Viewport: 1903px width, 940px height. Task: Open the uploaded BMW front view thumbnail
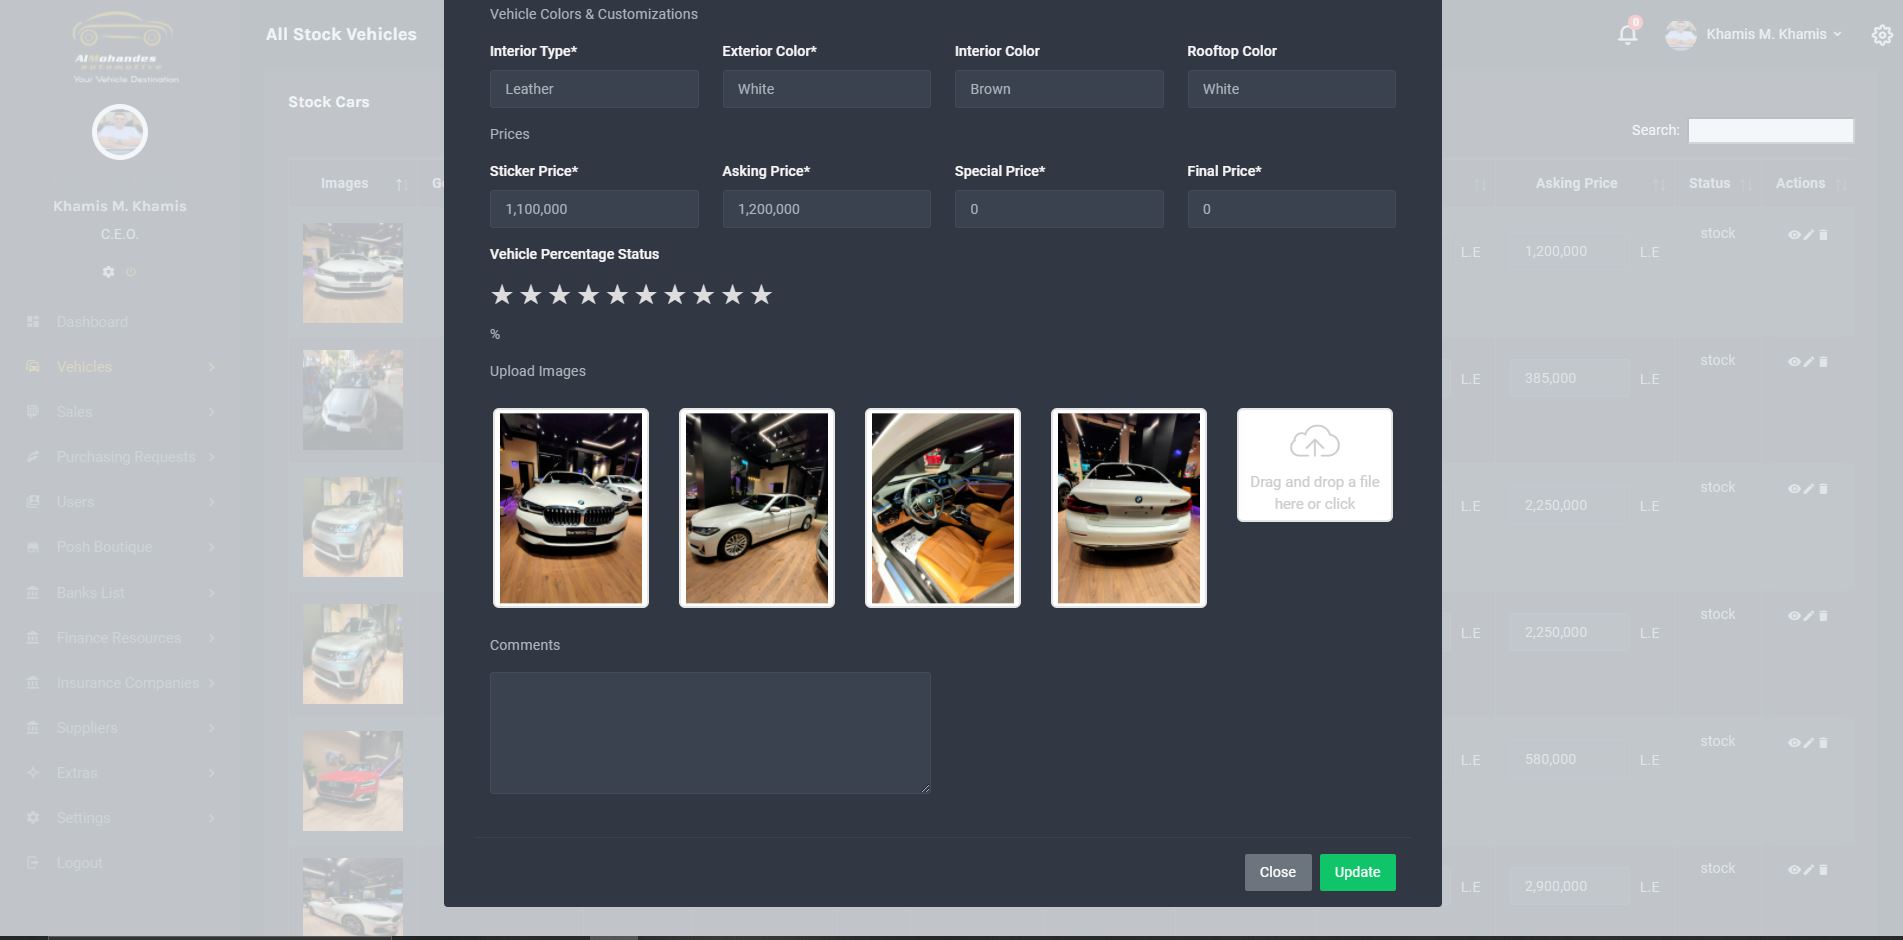571,508
